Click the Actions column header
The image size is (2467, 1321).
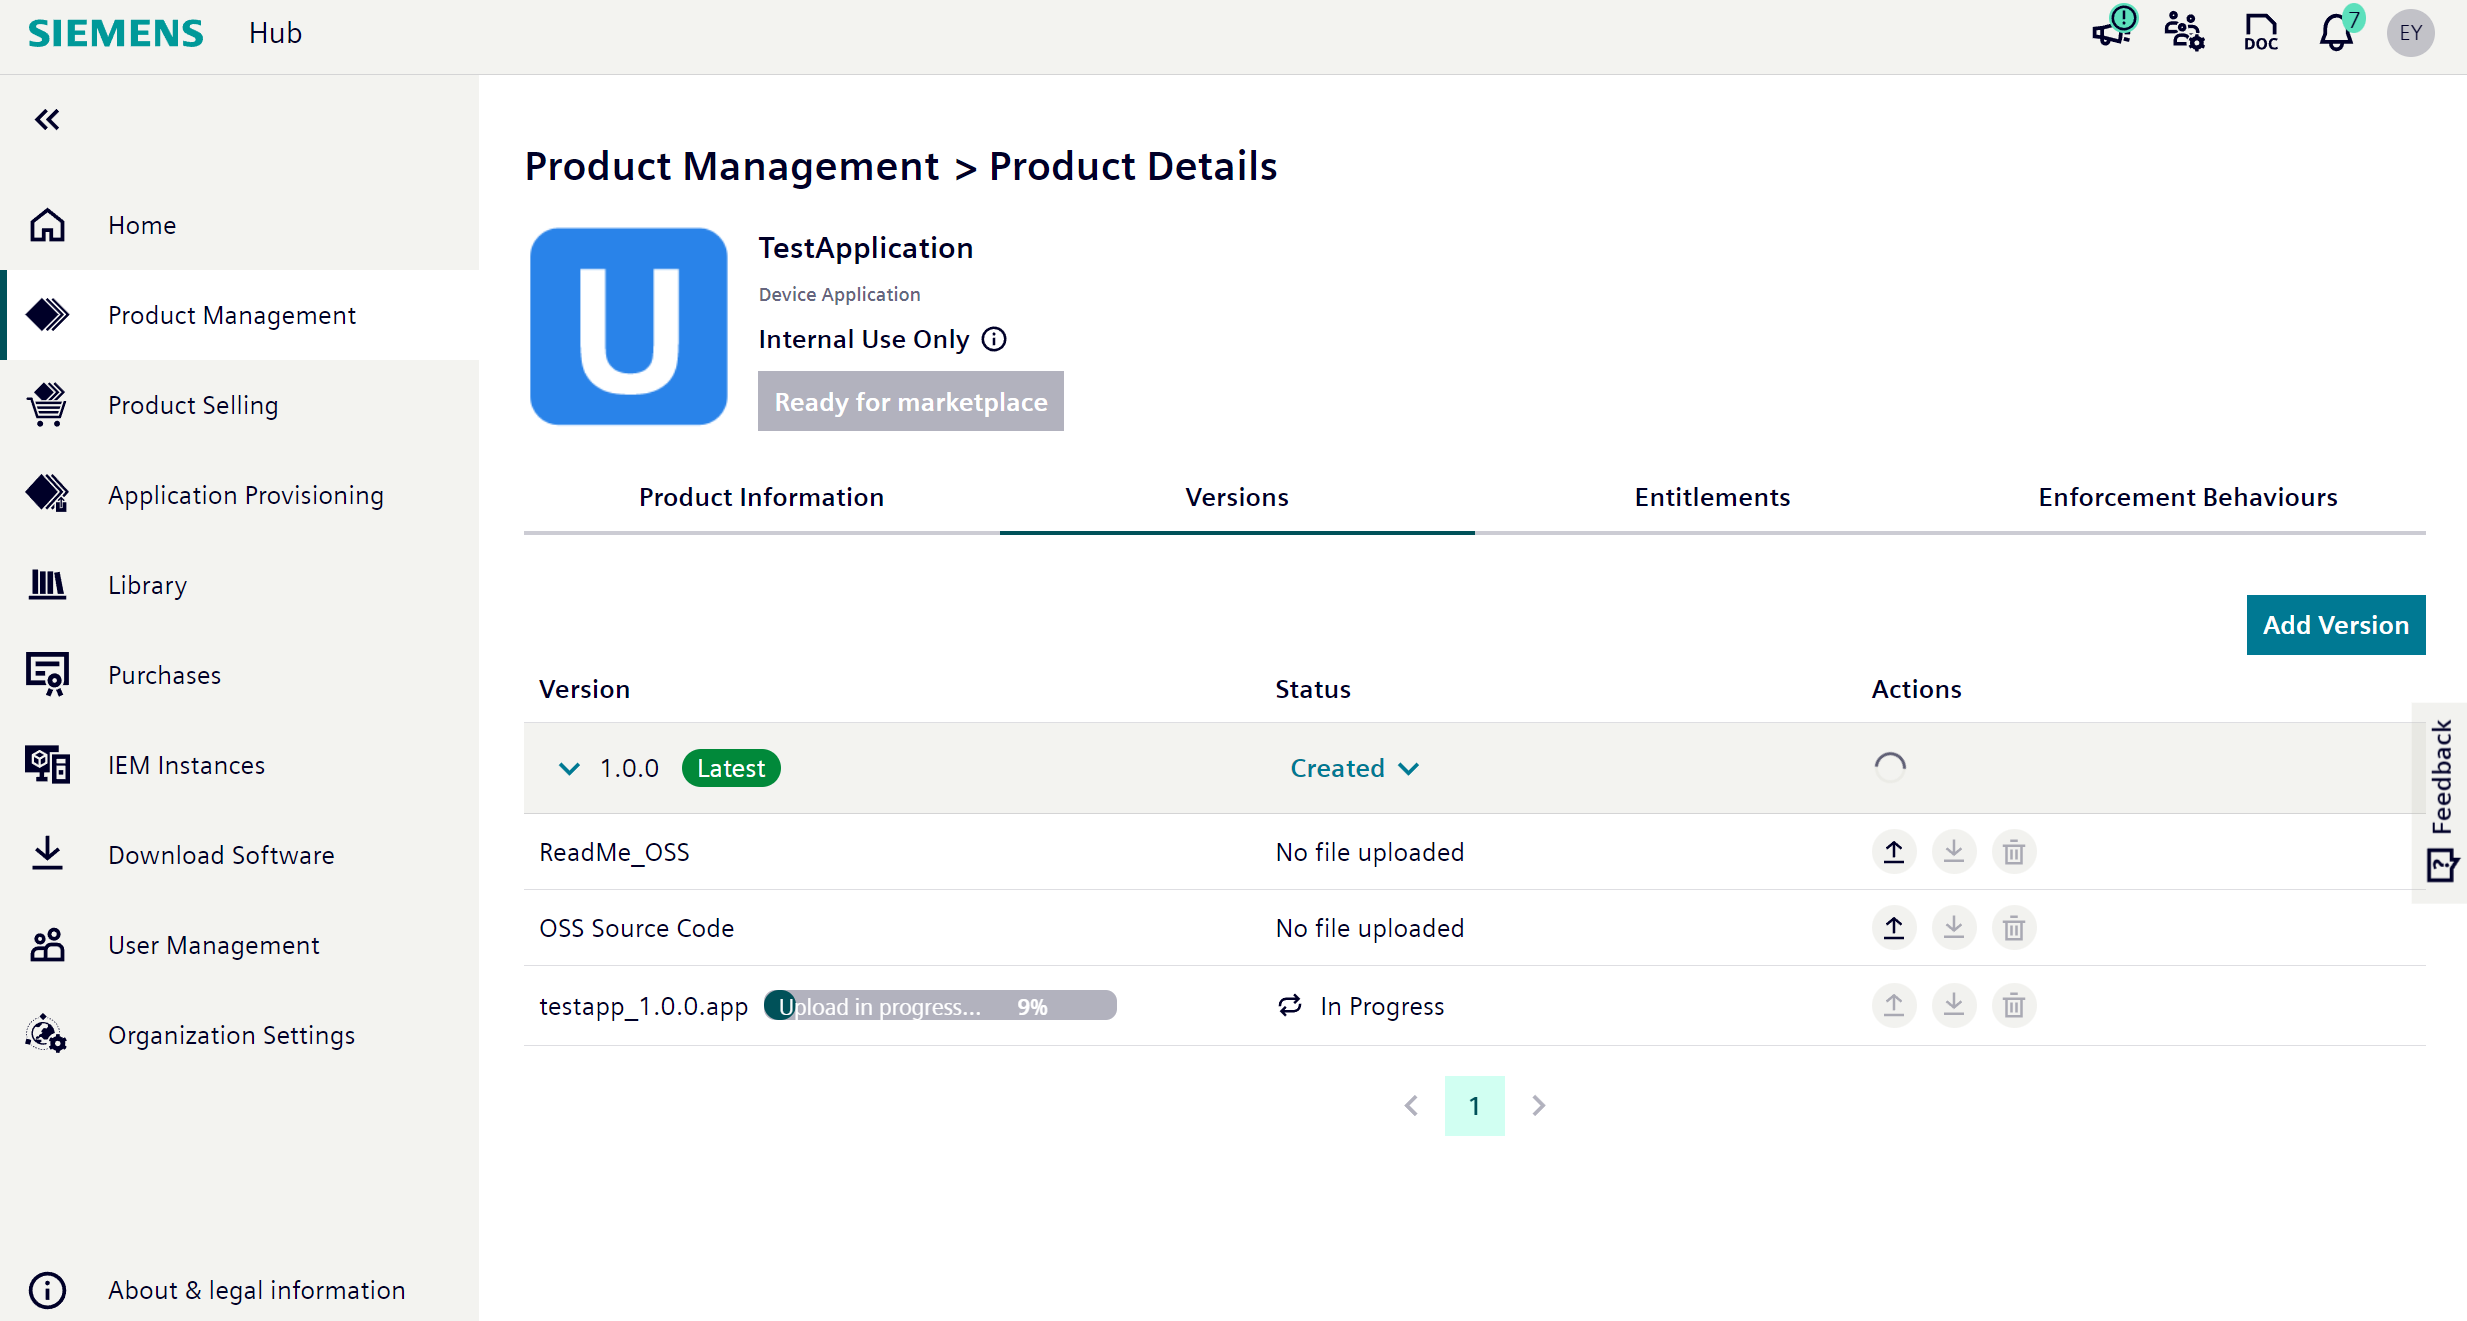1917,689
